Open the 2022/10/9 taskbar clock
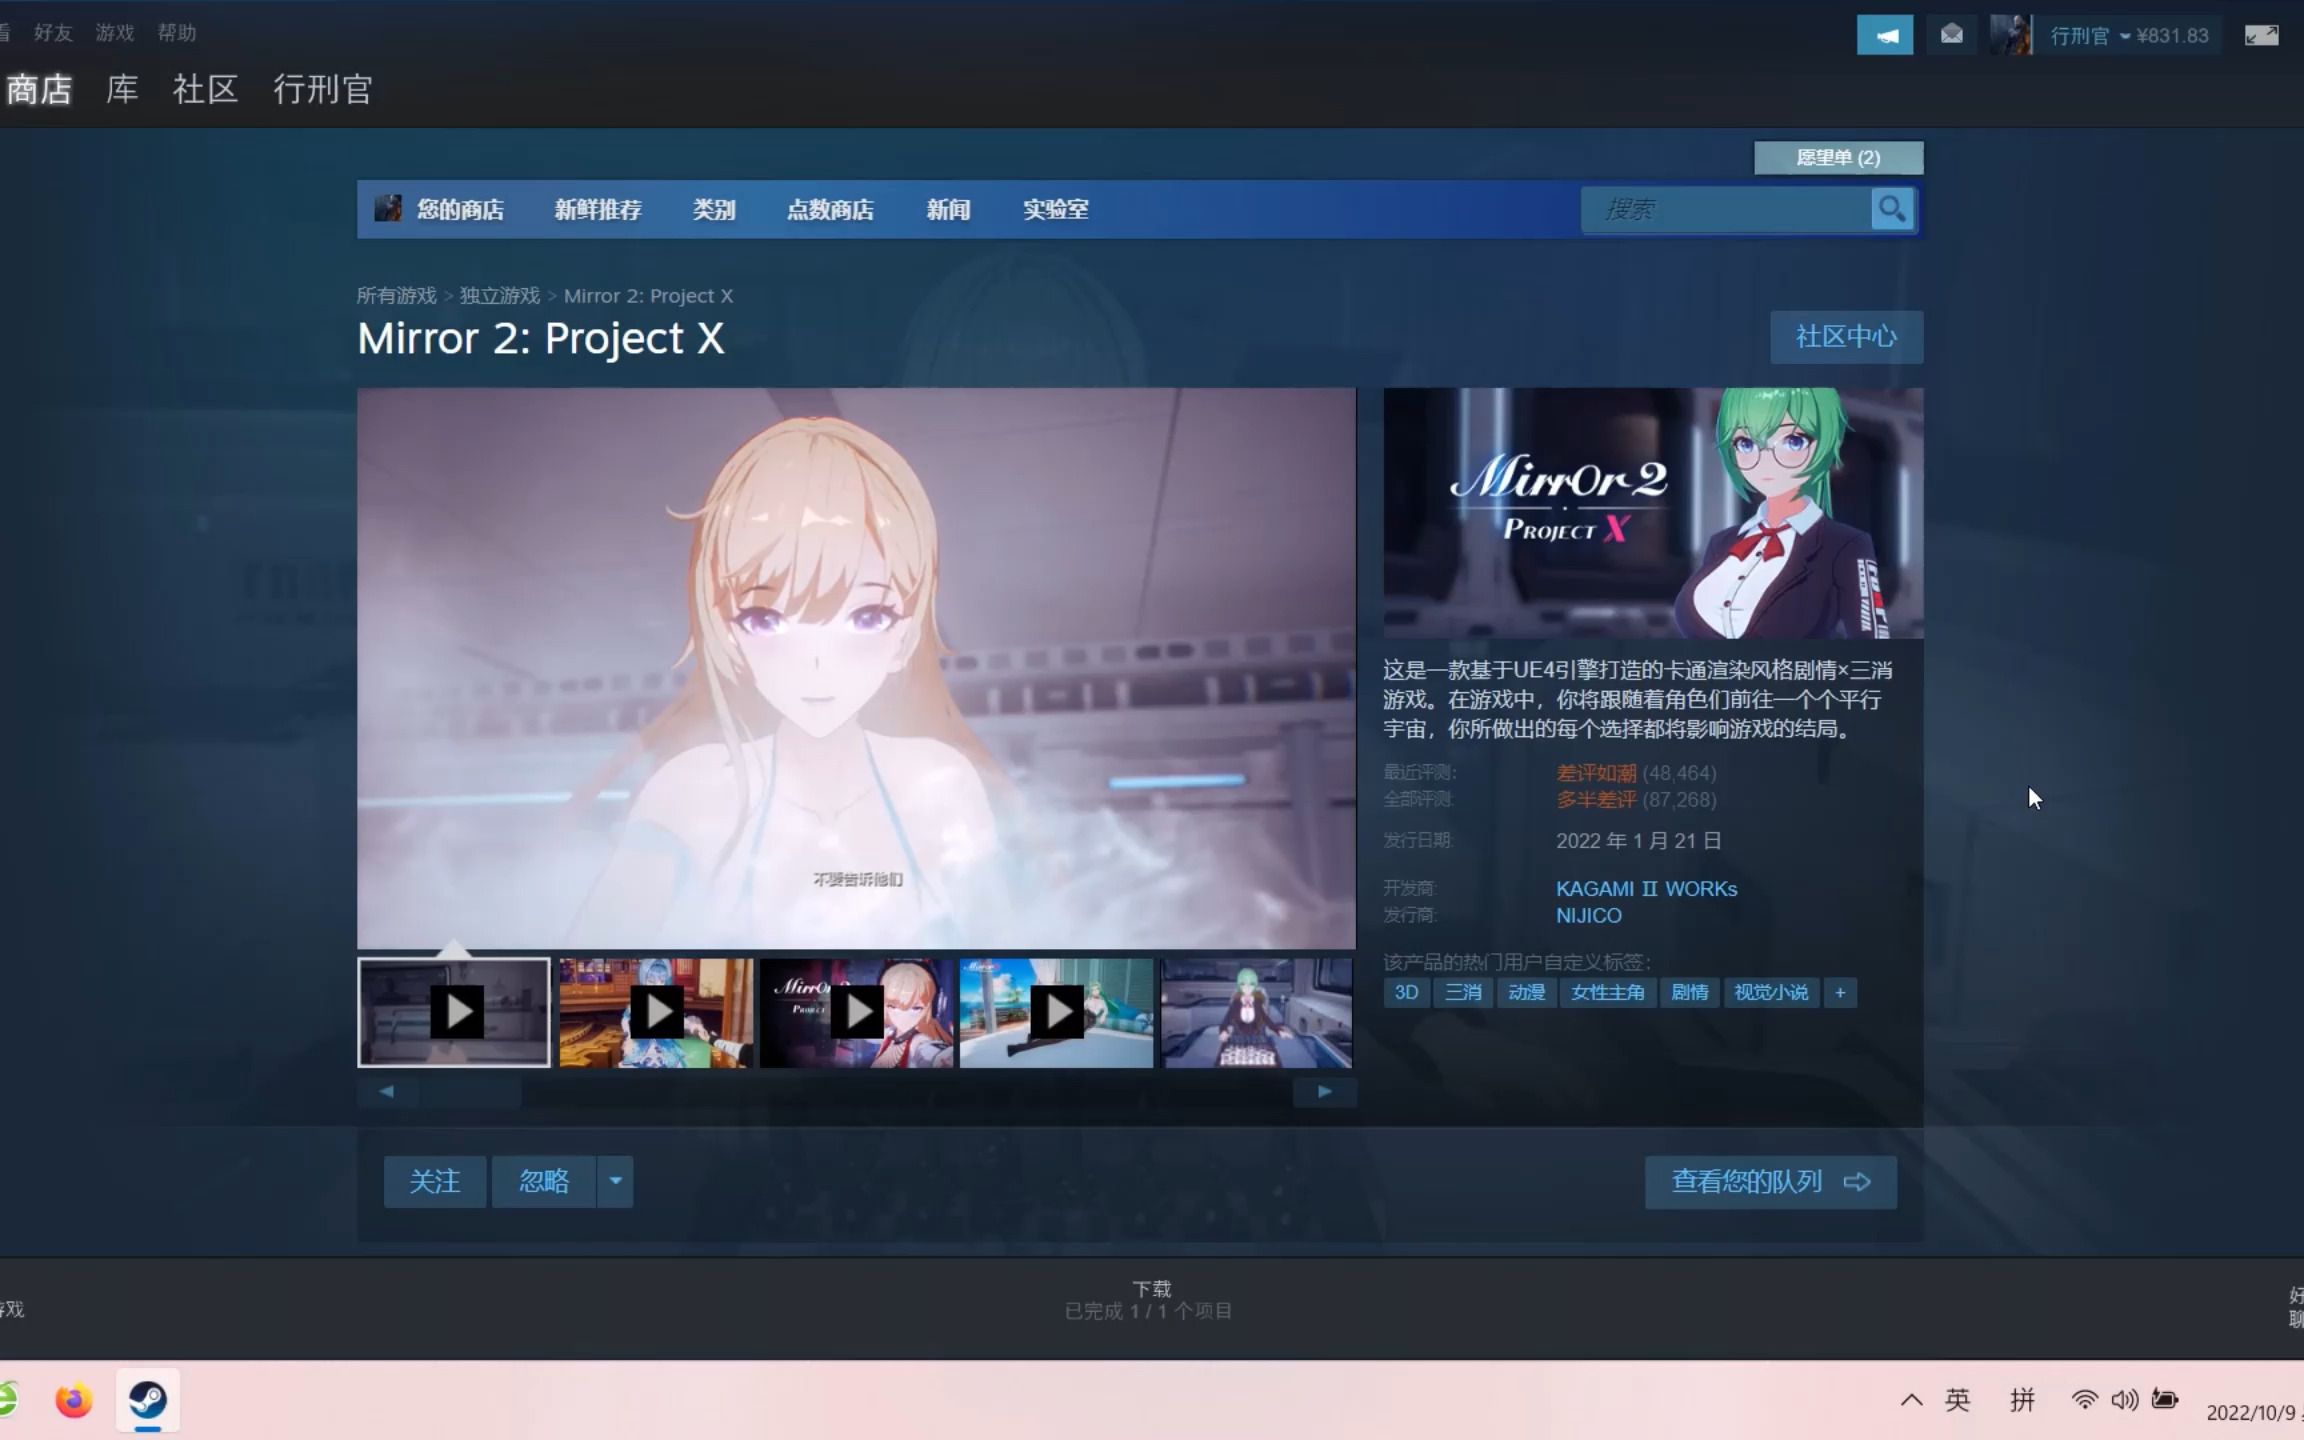The width and height of the screenshot is (2304, 1440). 2252,1412
